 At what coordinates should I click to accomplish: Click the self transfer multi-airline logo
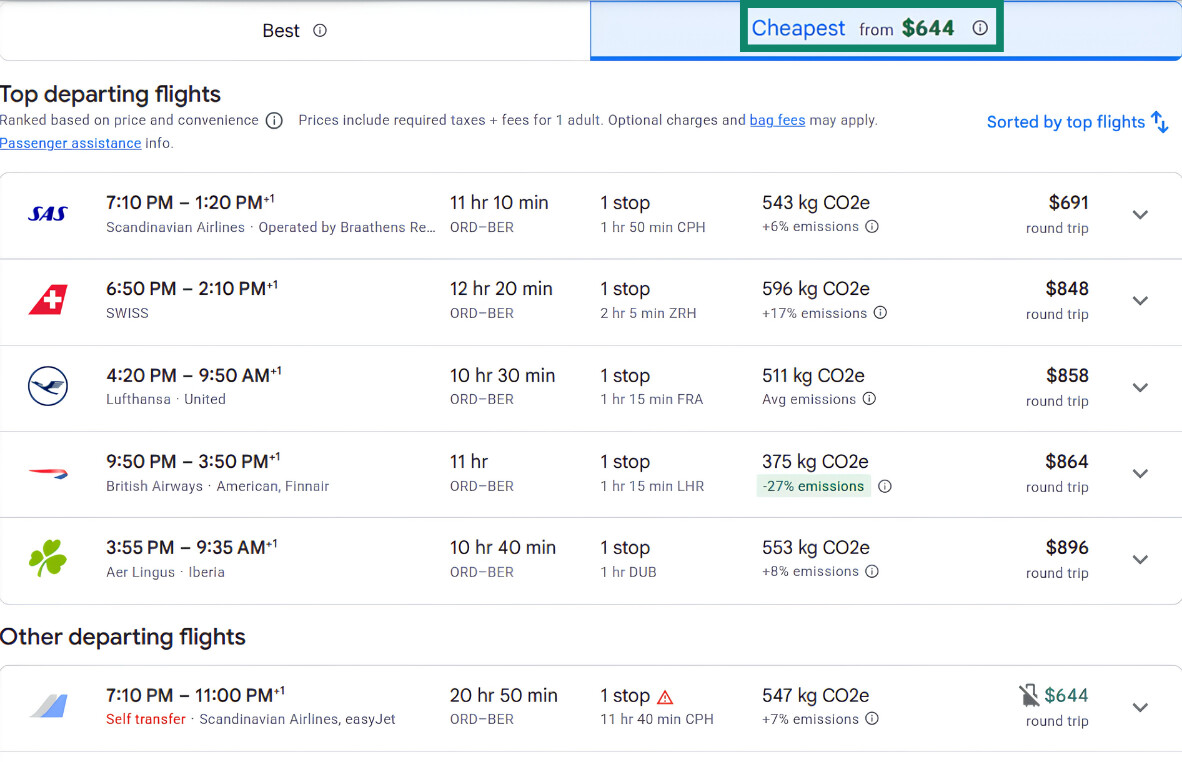click(49, 706)
